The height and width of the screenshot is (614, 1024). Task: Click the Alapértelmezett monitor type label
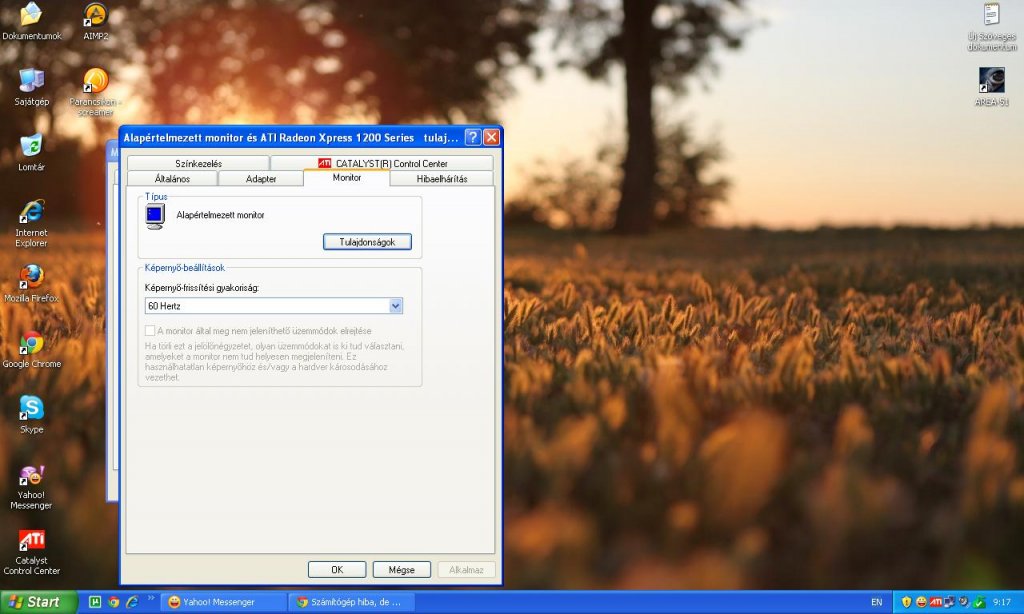coord(220,215)
